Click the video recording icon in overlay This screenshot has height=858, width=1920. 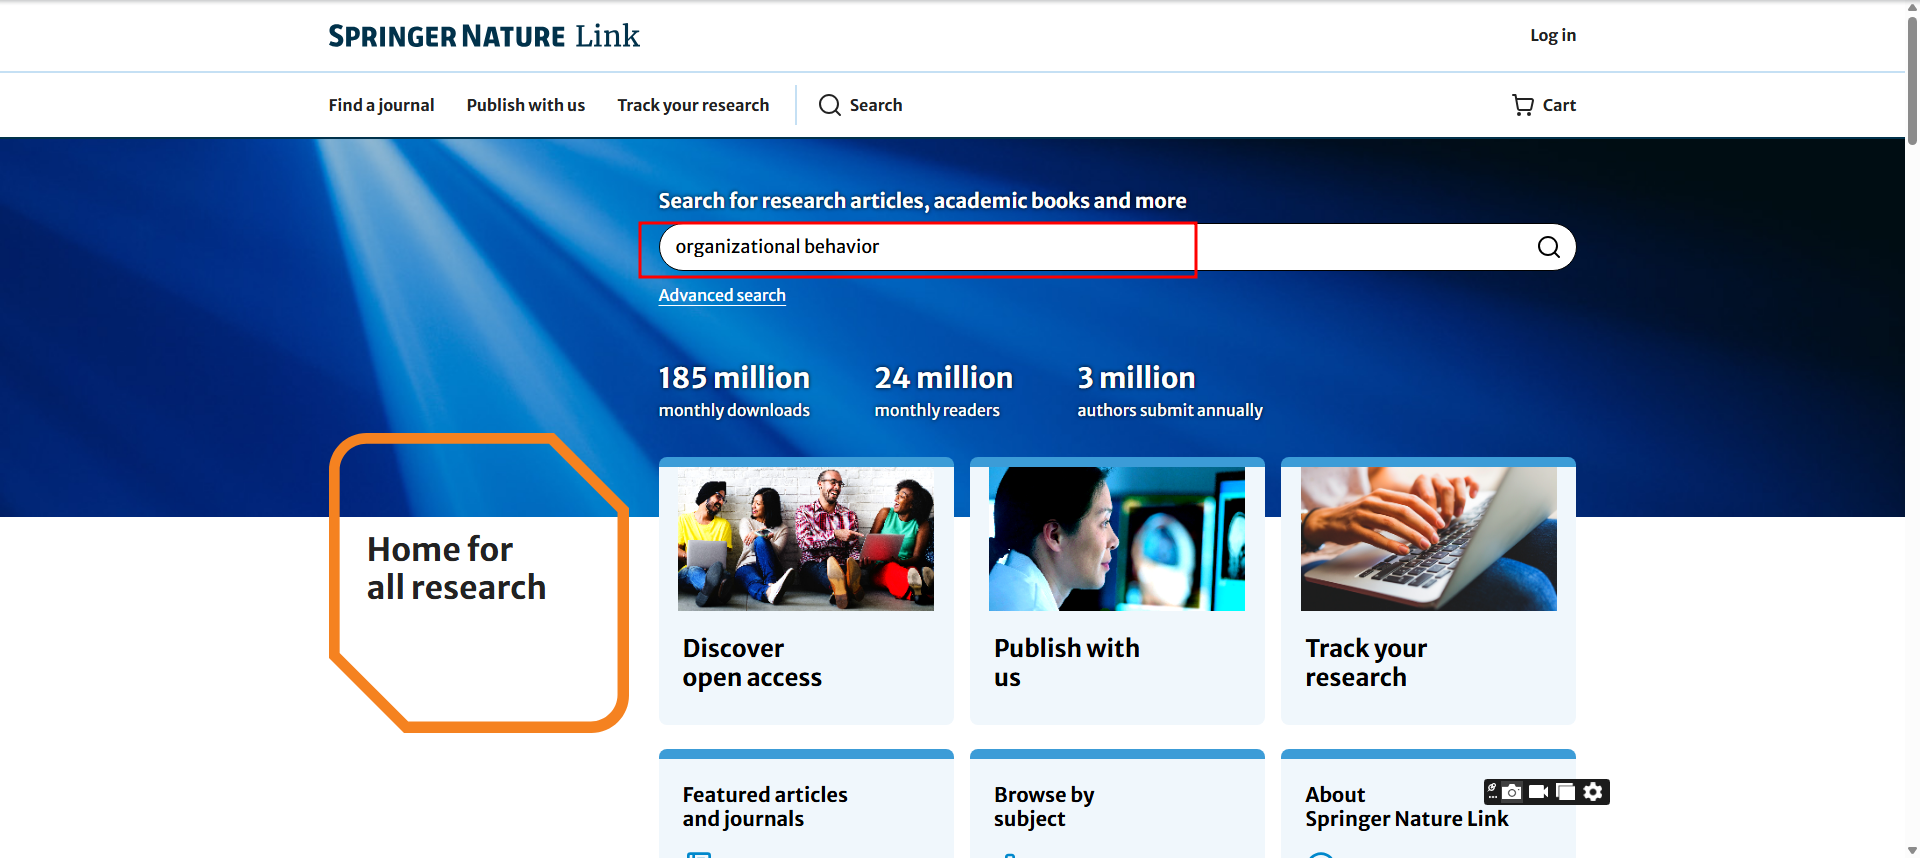click(1539, 792)
